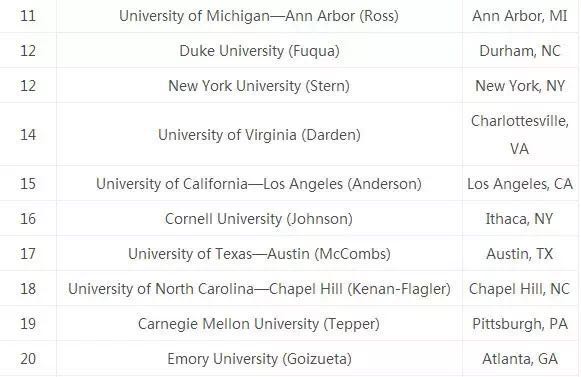Click the Chapel Hill, NC location cell
The height and width of the screenshot is (377, 581).
coord(520,289)
